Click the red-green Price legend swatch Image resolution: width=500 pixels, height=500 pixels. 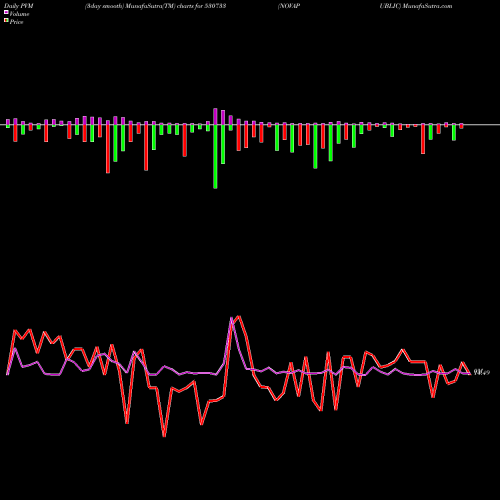tap(6, 21)
